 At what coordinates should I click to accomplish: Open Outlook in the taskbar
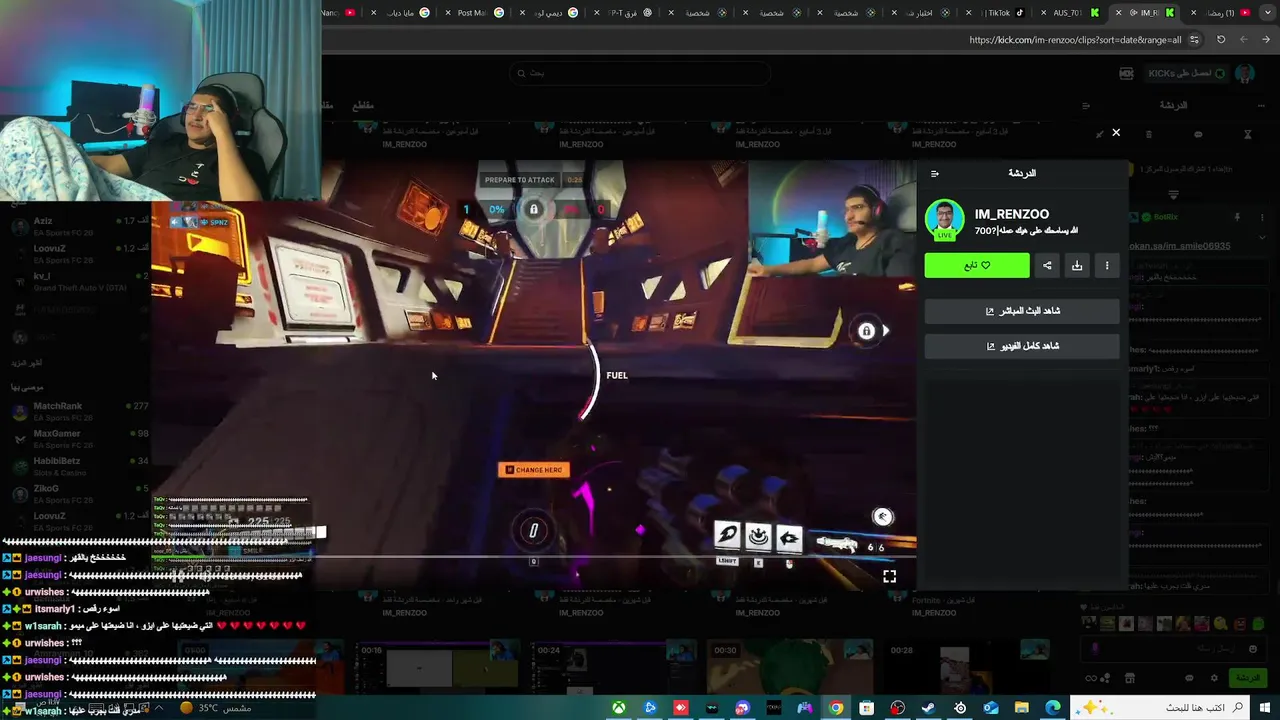tap(991, 708)
